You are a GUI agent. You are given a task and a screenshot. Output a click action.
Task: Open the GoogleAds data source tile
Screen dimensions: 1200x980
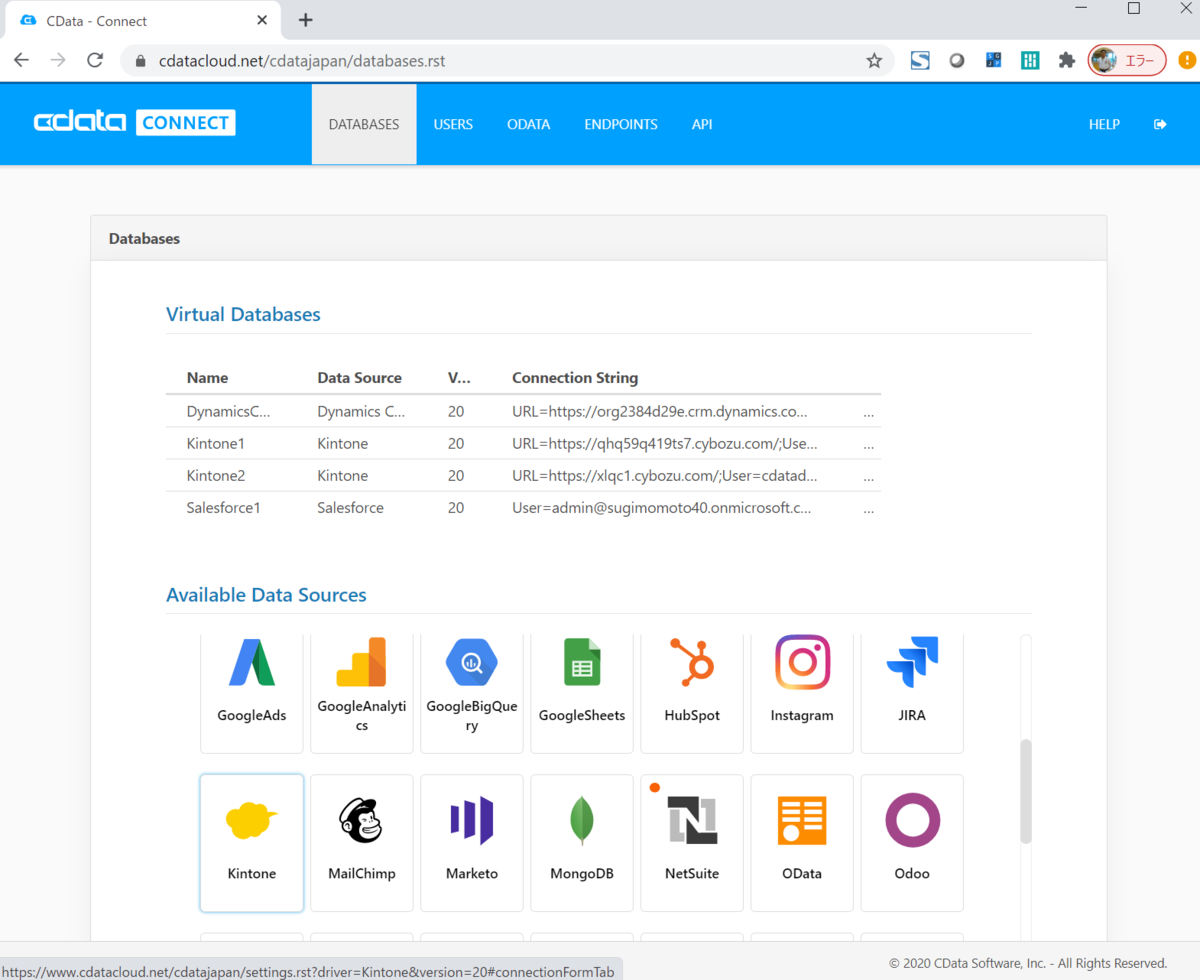(x=252, y=693)
